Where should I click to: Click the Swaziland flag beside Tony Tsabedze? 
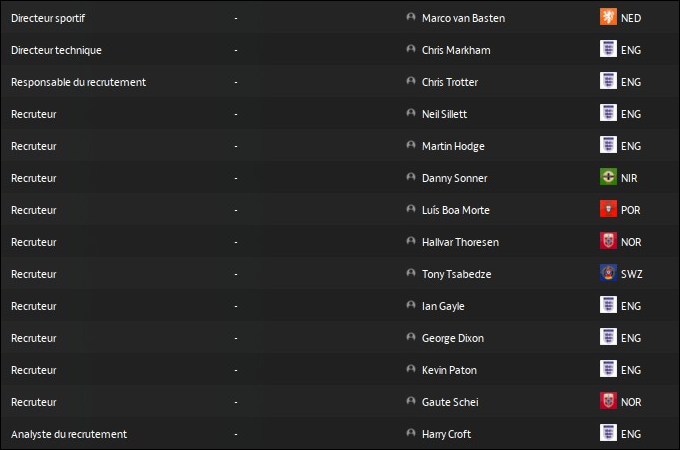pyautogui.click(x=607, y=274)
